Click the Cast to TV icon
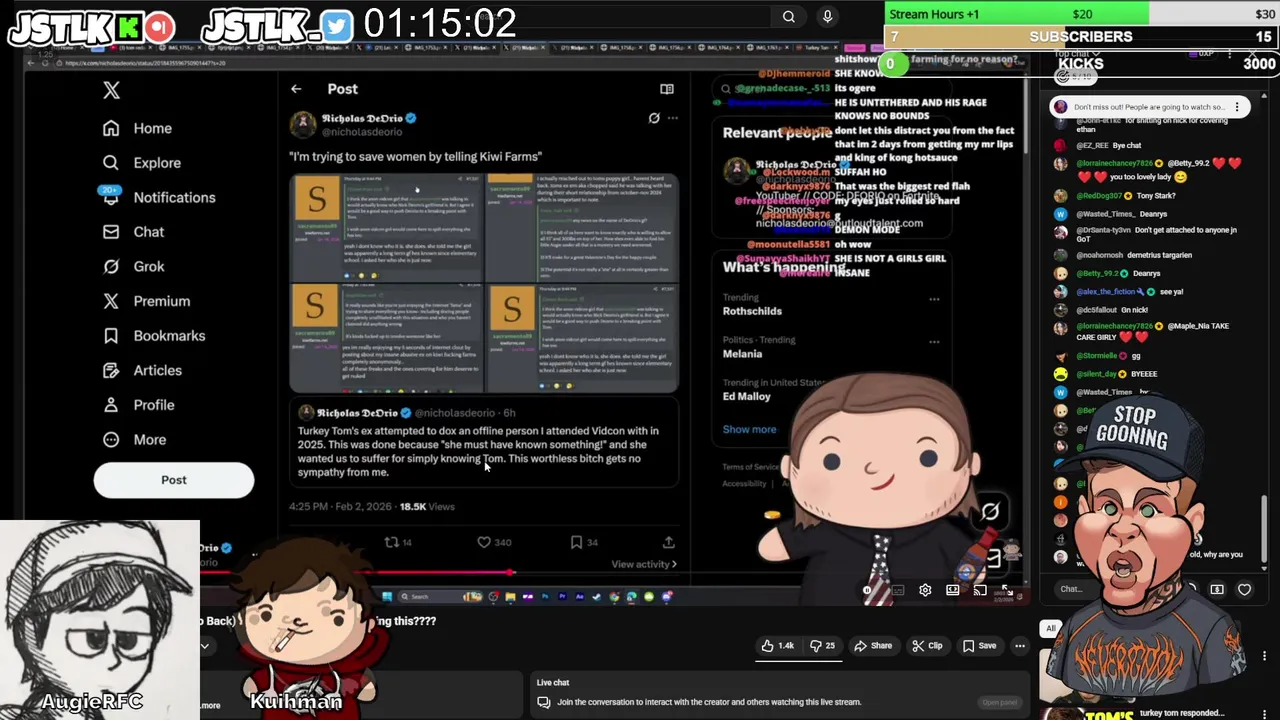This screenshot has width=1280, height=720. pos(980,591)
